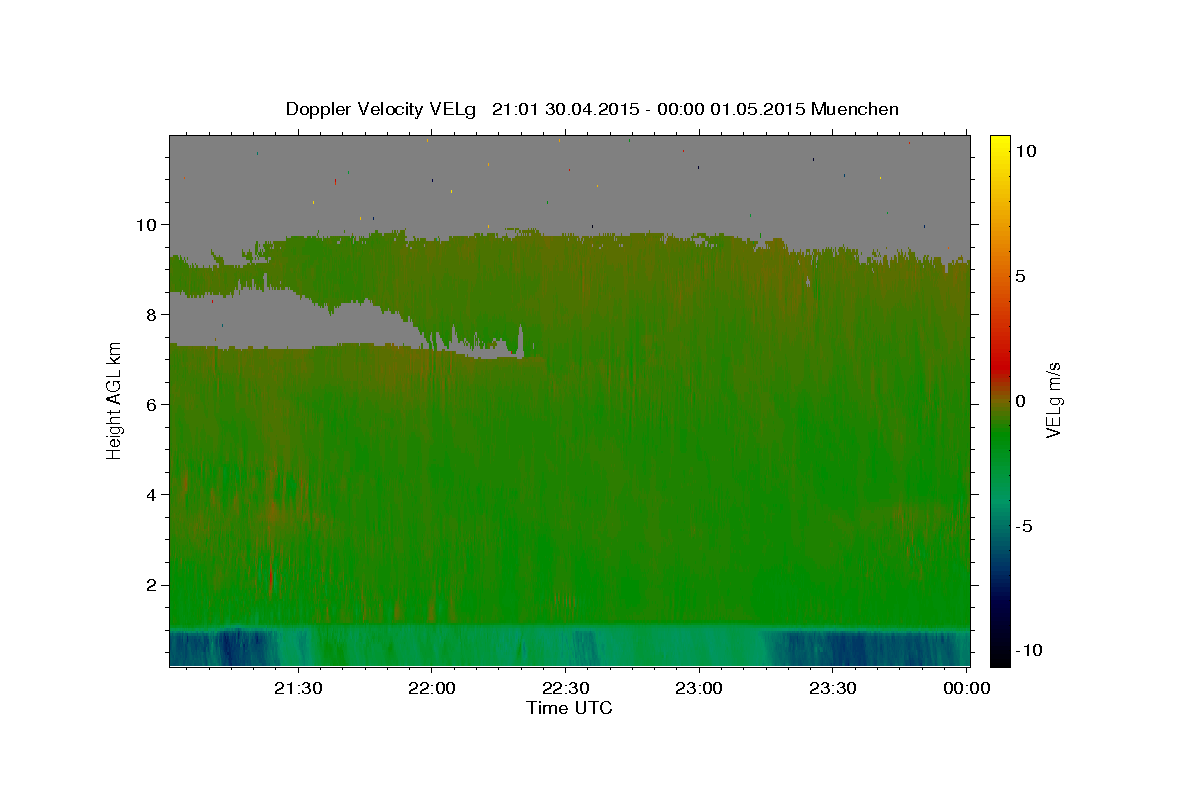Image resolution: width=1200 pixels, height=800 pixels.
Task: Select the 'Time UTC' x-axis label
Action: 569,708
